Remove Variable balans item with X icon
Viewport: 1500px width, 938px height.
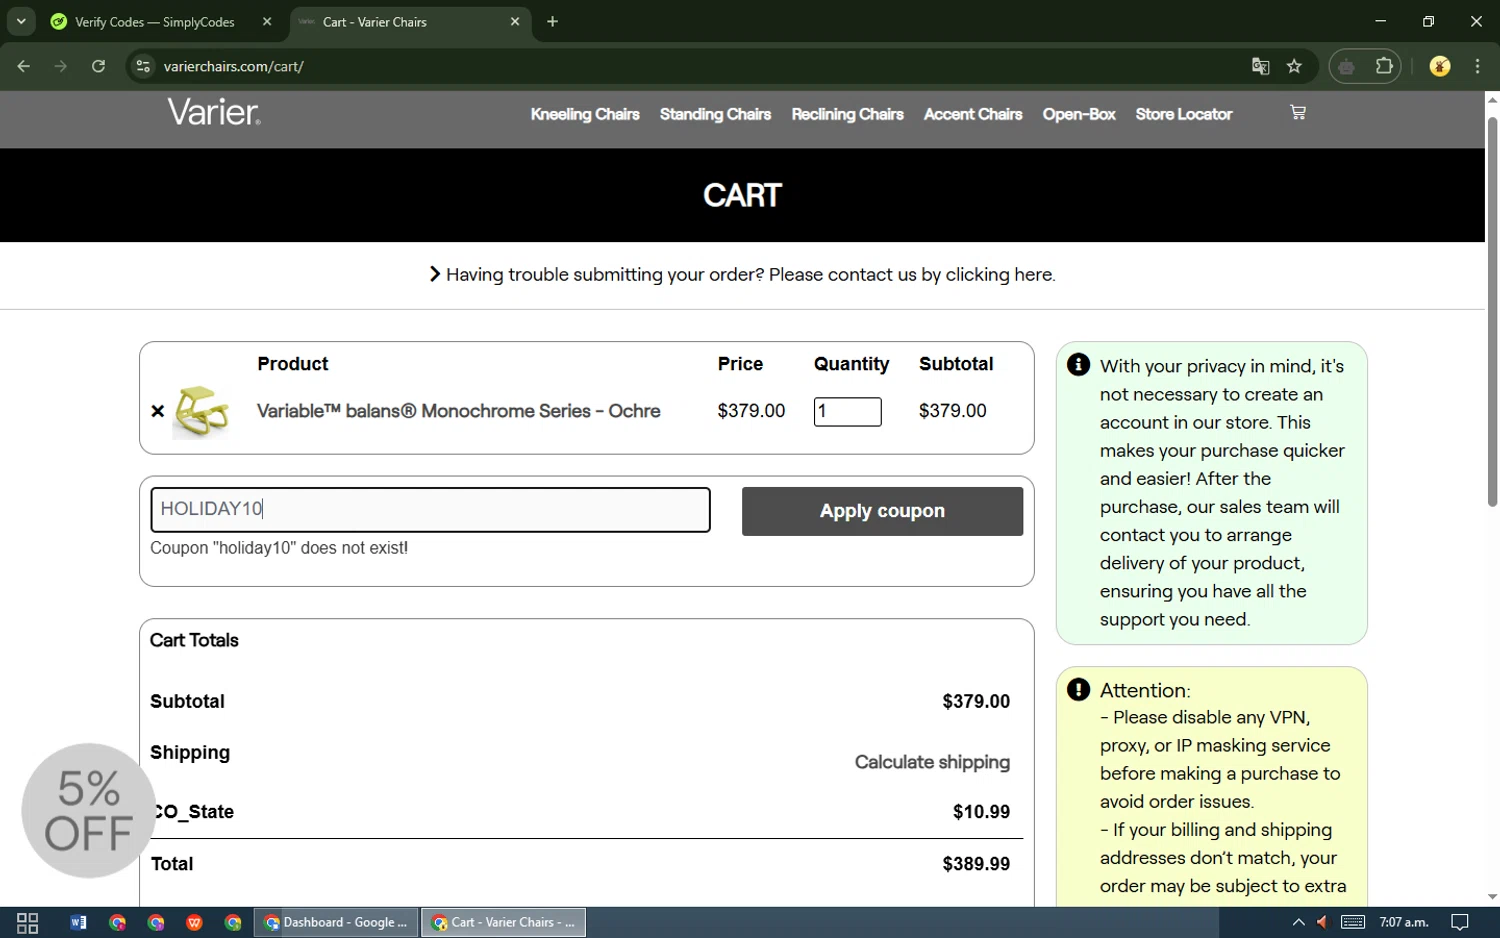[157, 411]
